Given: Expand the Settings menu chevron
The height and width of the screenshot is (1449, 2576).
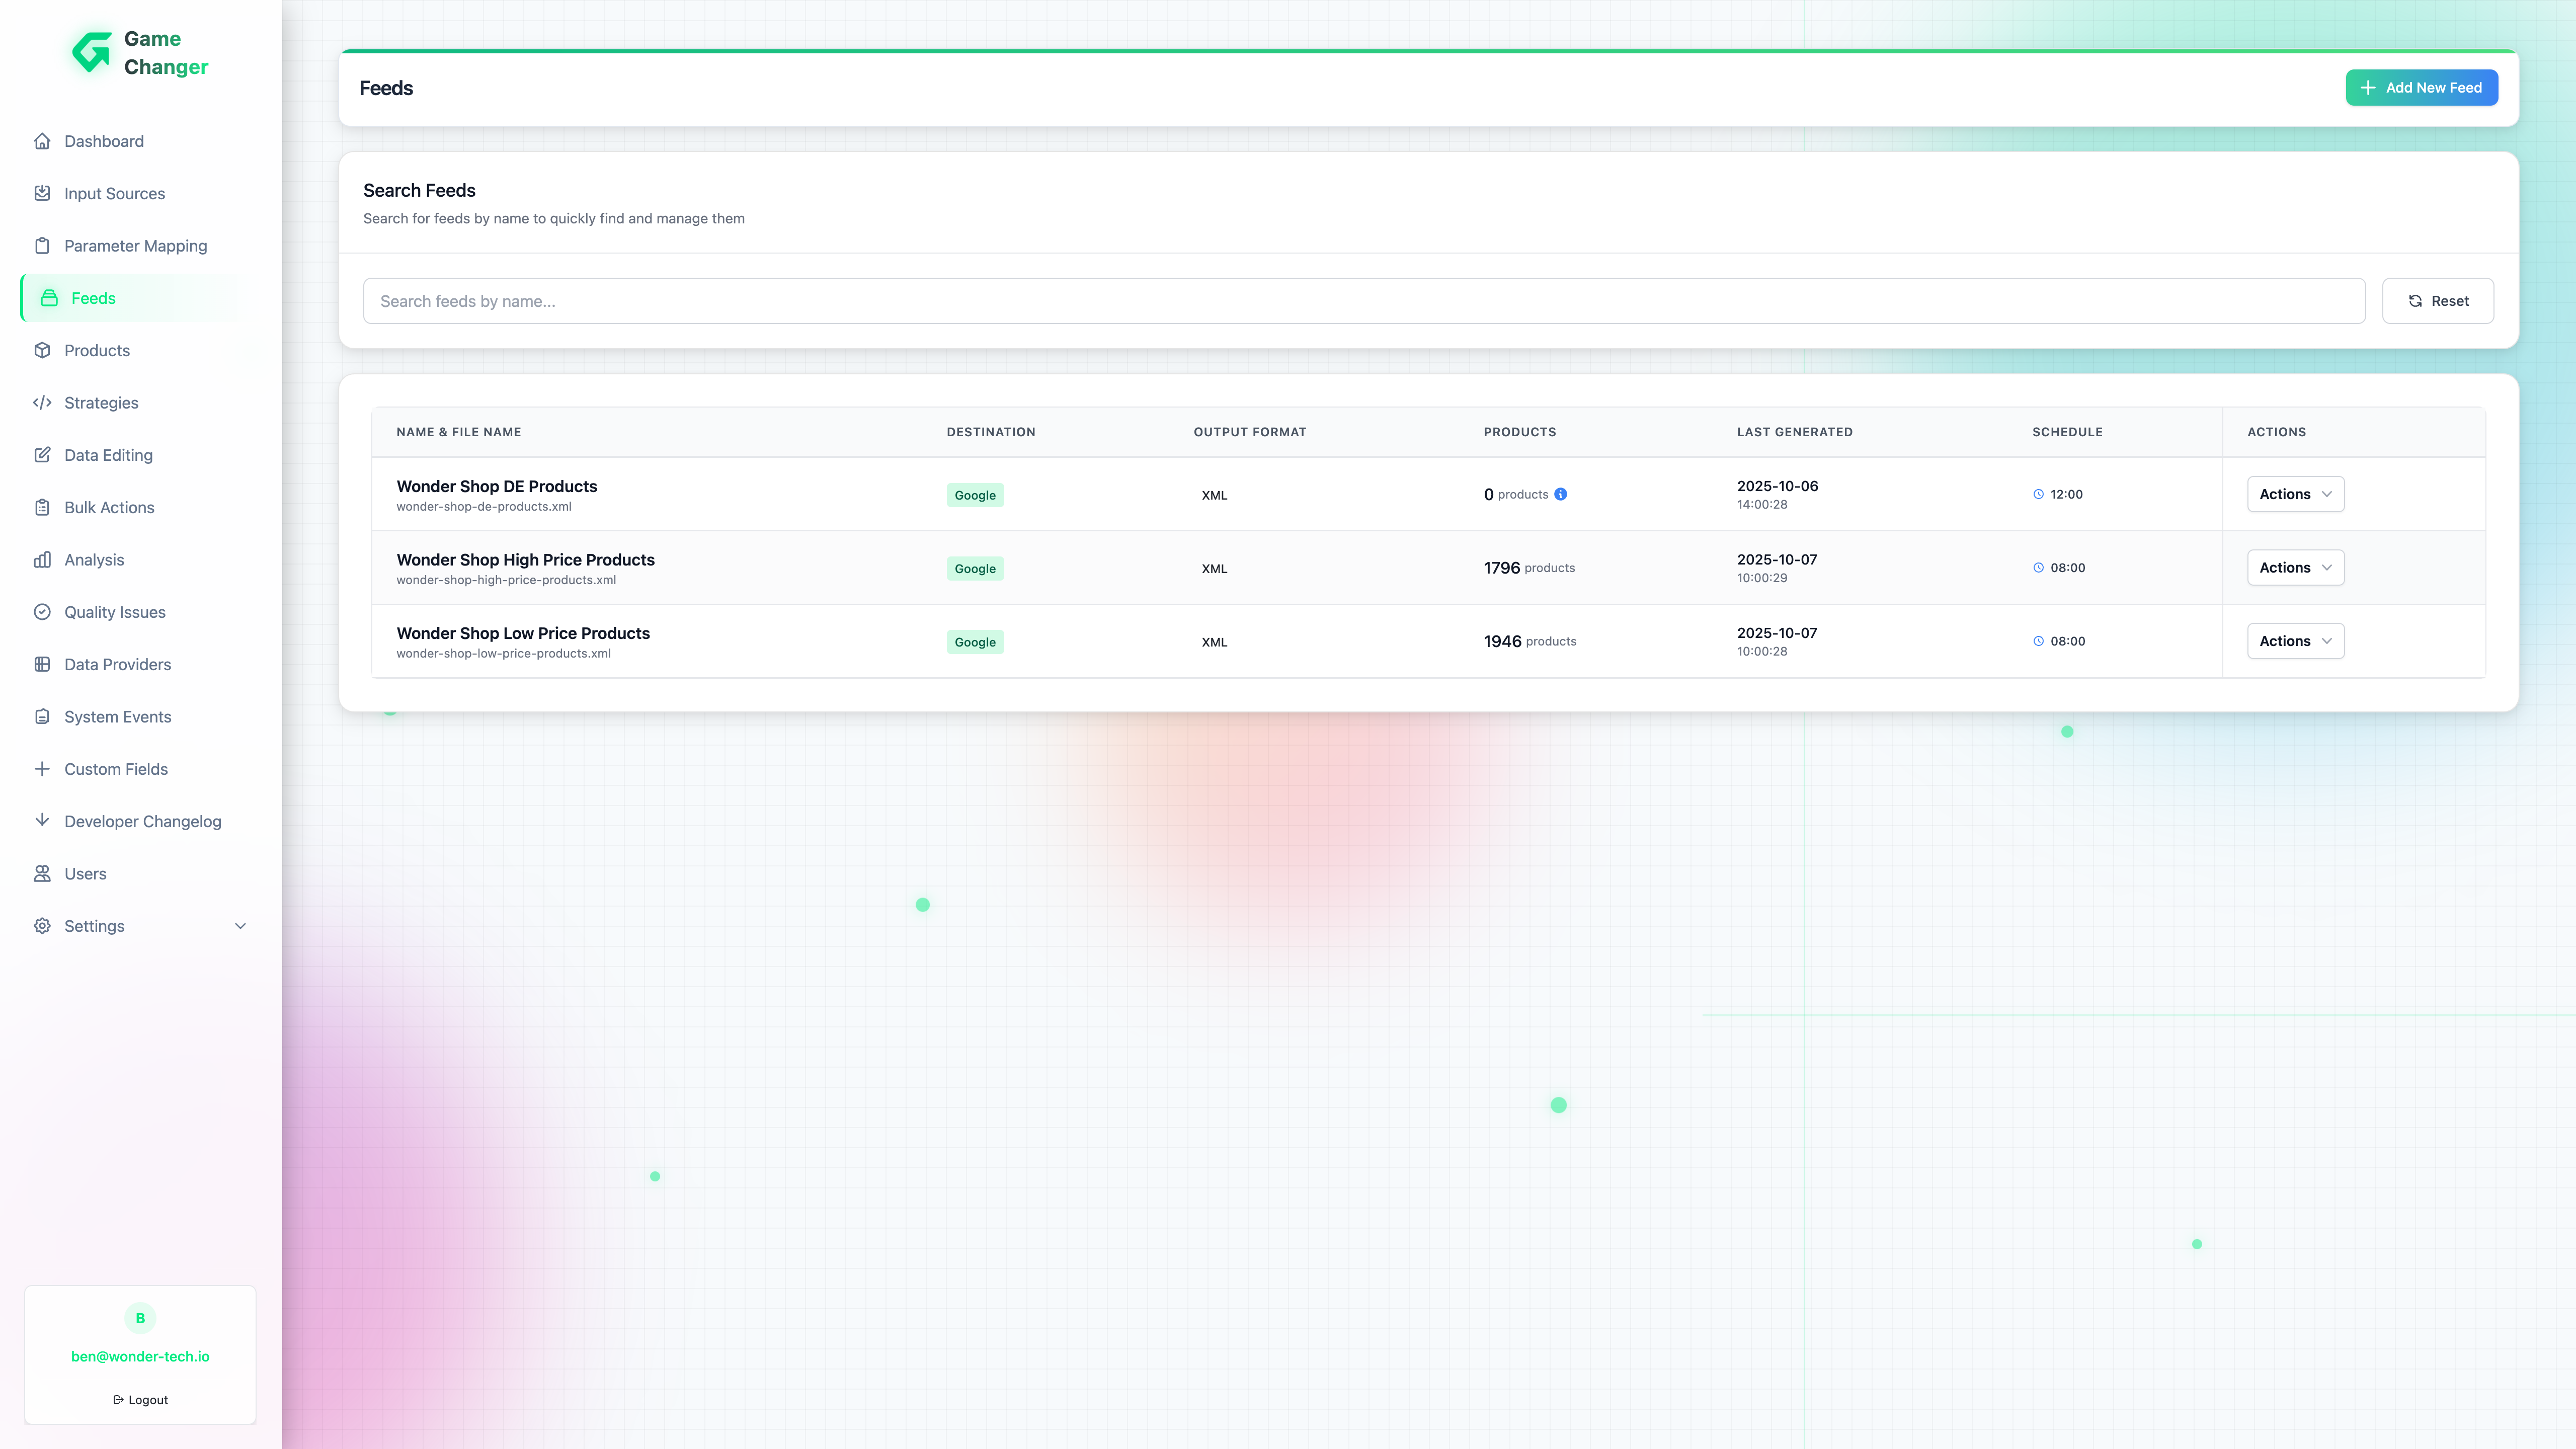Looking at the screenshot, I should [240, 926].
